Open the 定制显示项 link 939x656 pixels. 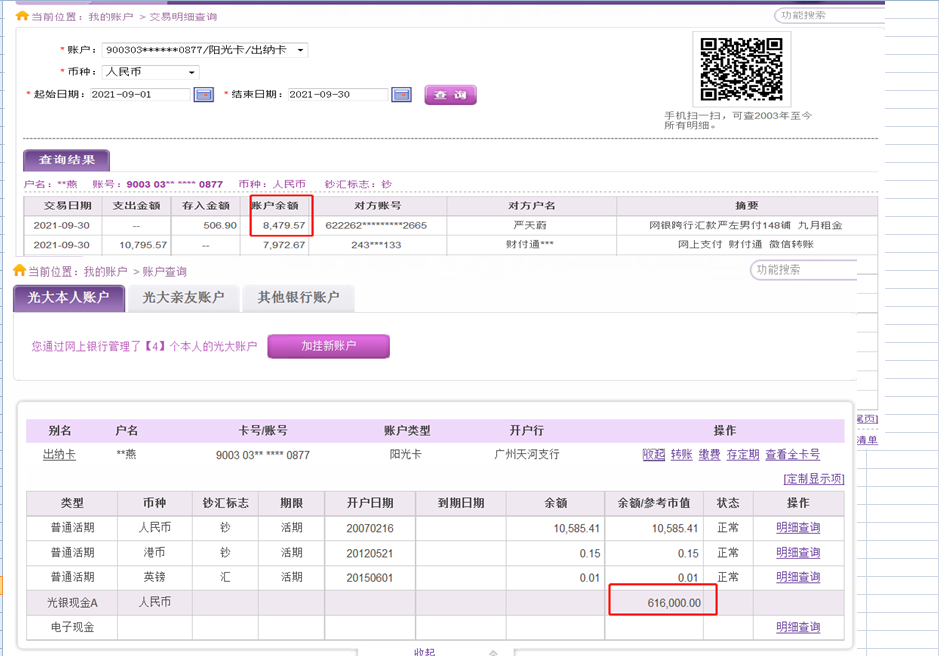pos(814,479)
